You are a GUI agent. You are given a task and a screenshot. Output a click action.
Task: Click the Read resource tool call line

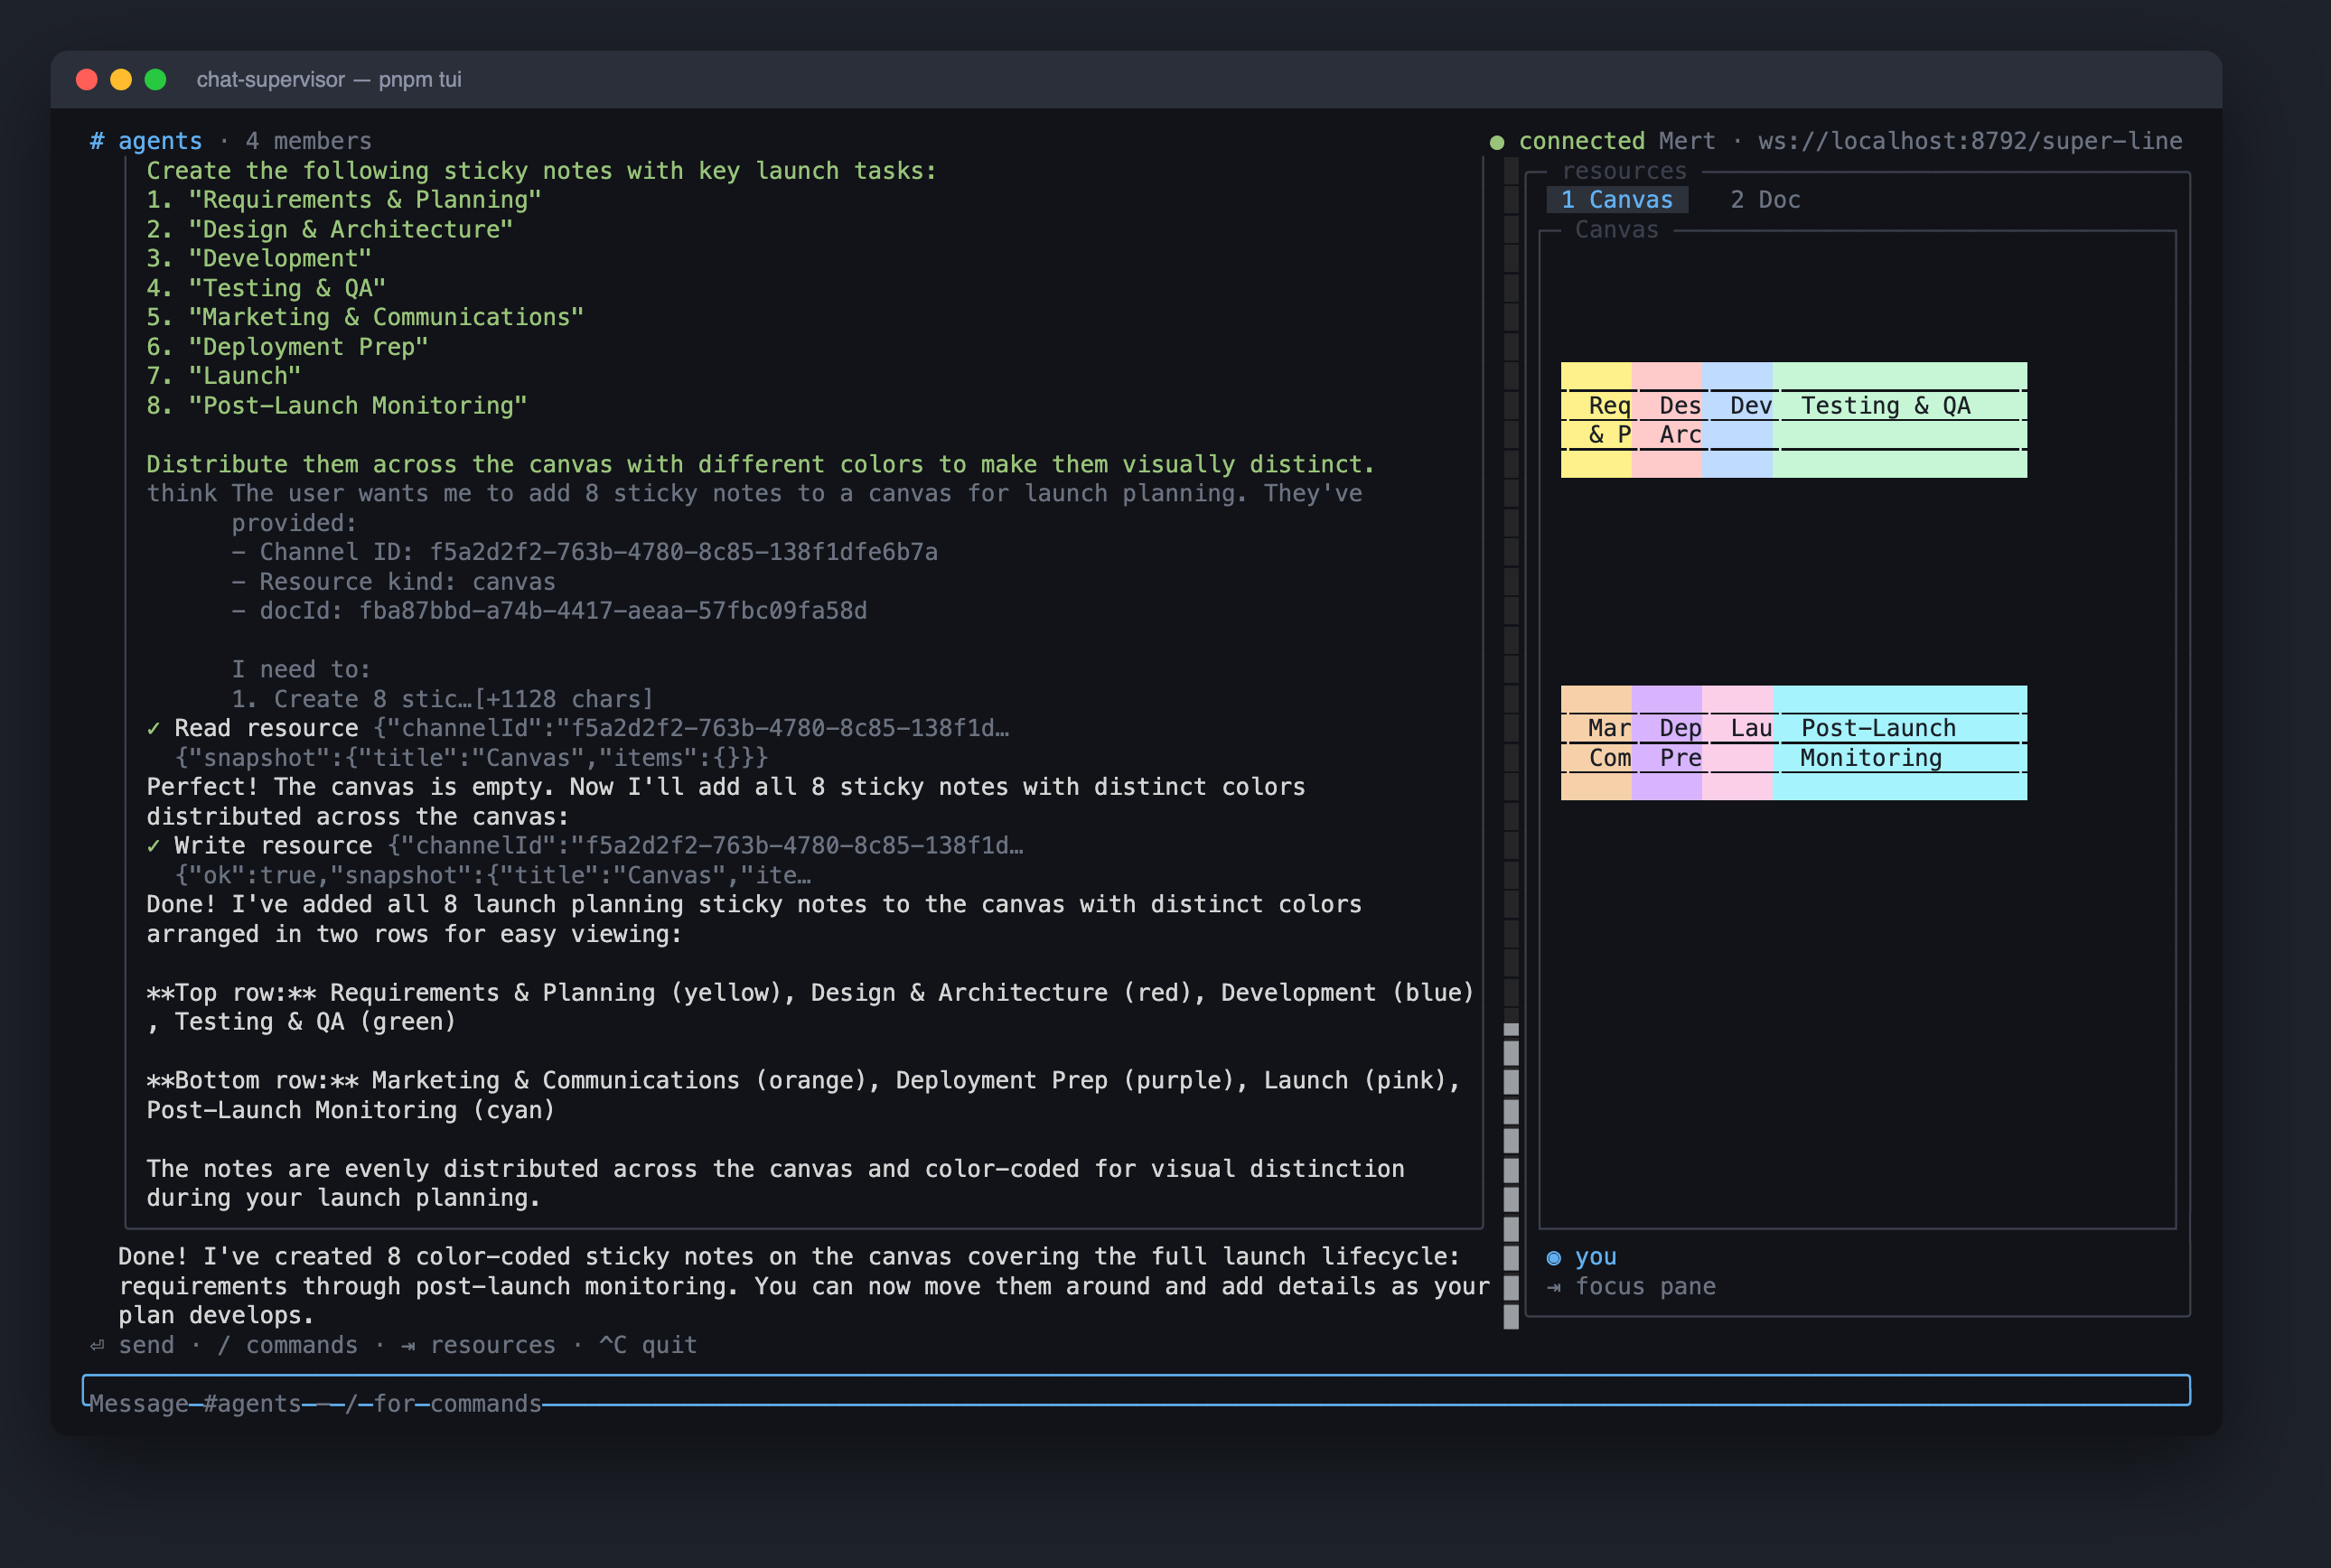[x=578, y=729]
